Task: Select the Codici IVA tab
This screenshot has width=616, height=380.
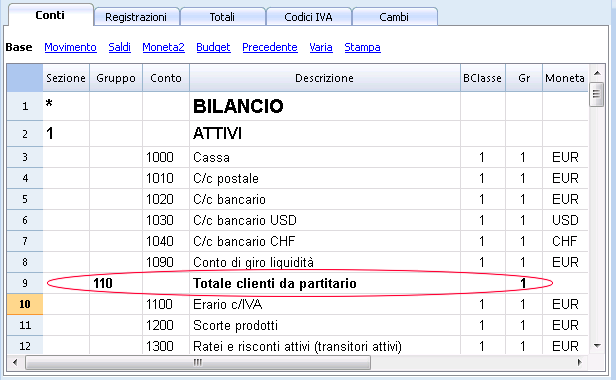Action: coord(308,17)
